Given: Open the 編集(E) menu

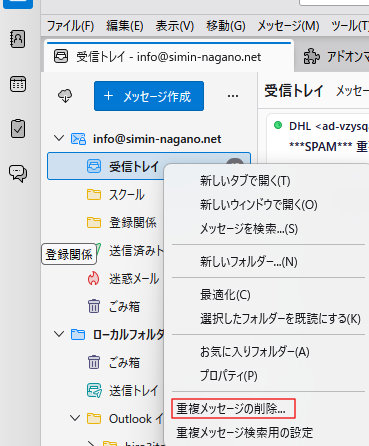Looking at the screenshot, I should [125, 26].
